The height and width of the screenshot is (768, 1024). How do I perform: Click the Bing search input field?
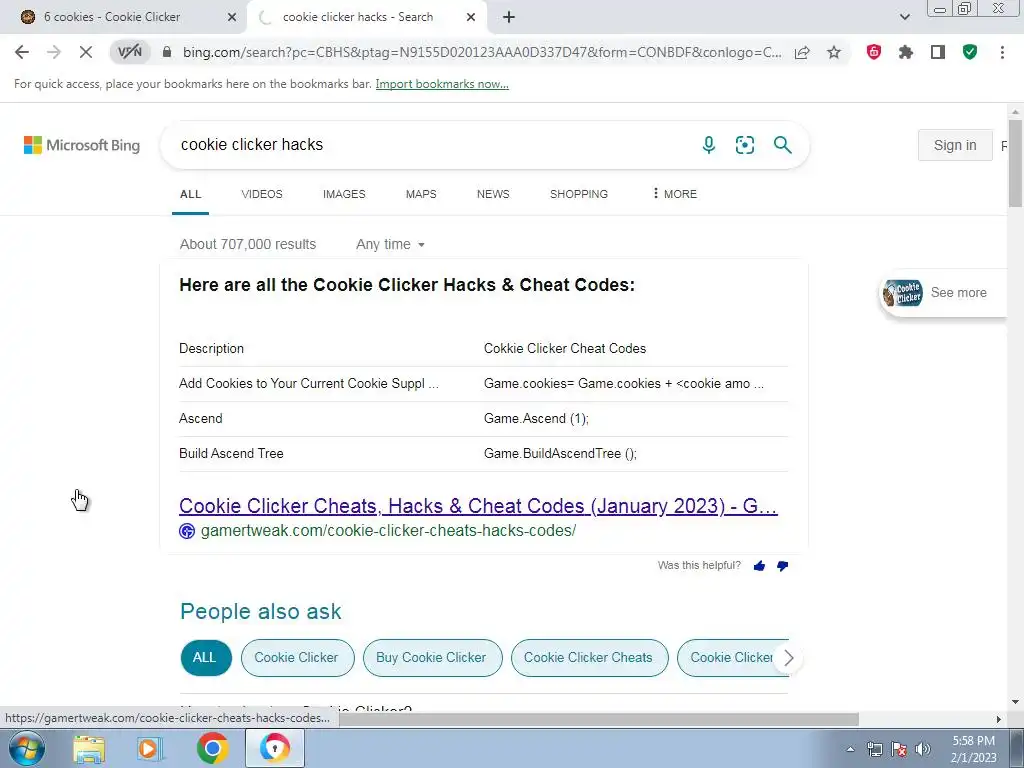[x=431, y=144]
